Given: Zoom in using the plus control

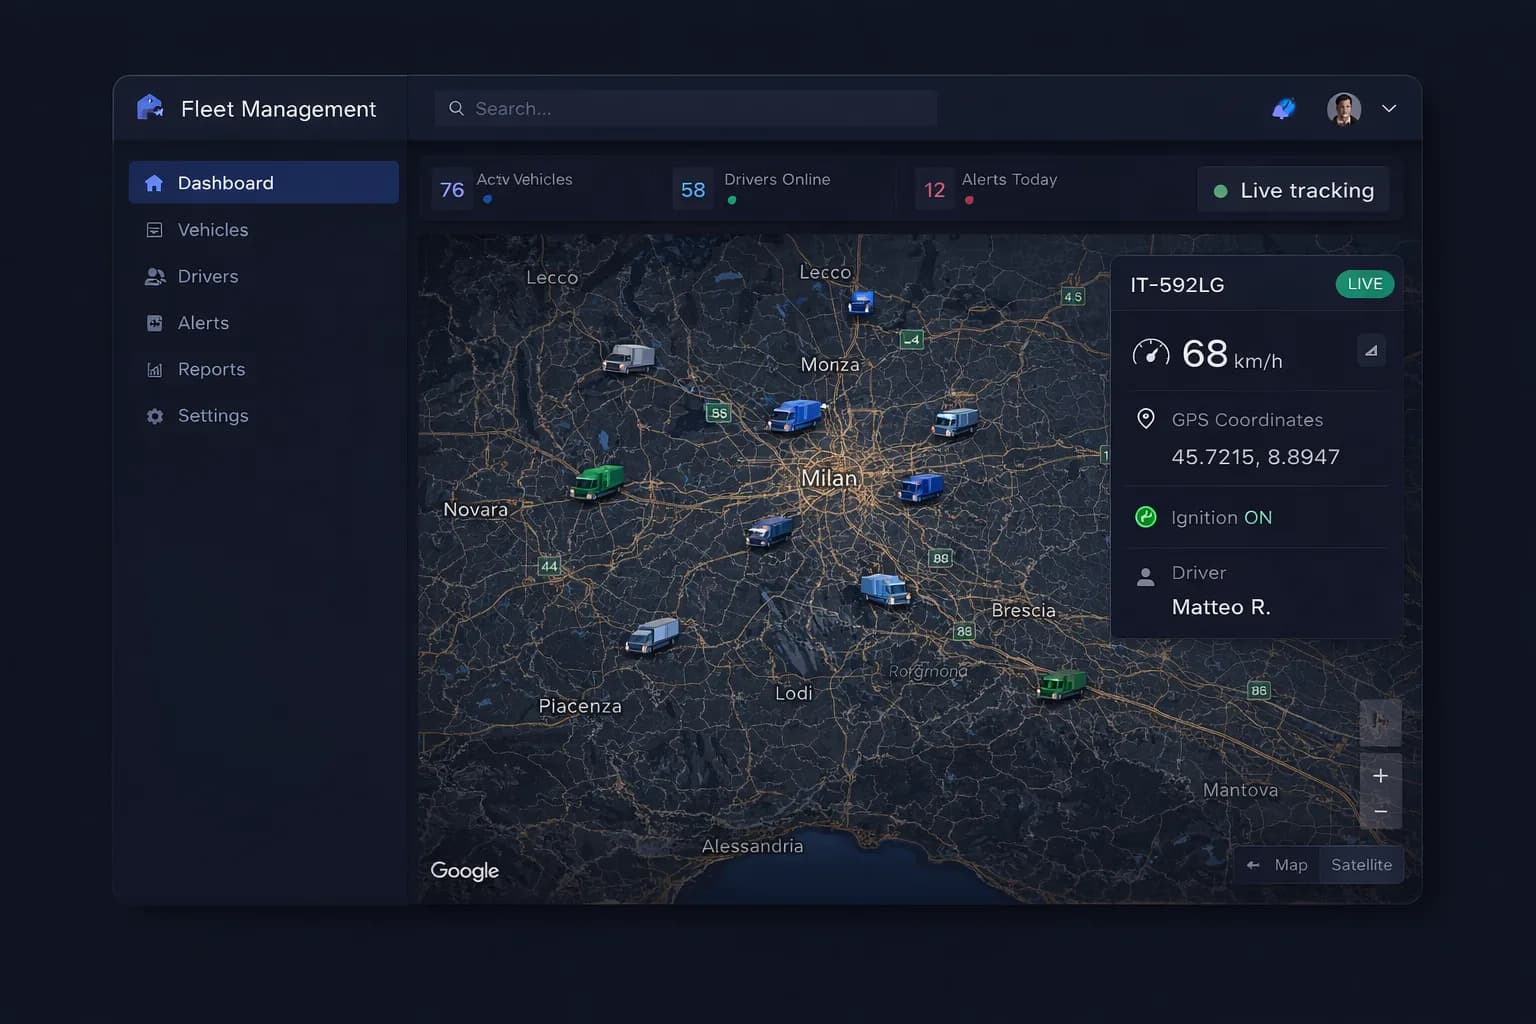Looking at the screenshot, I should [x=1381, y=775].
